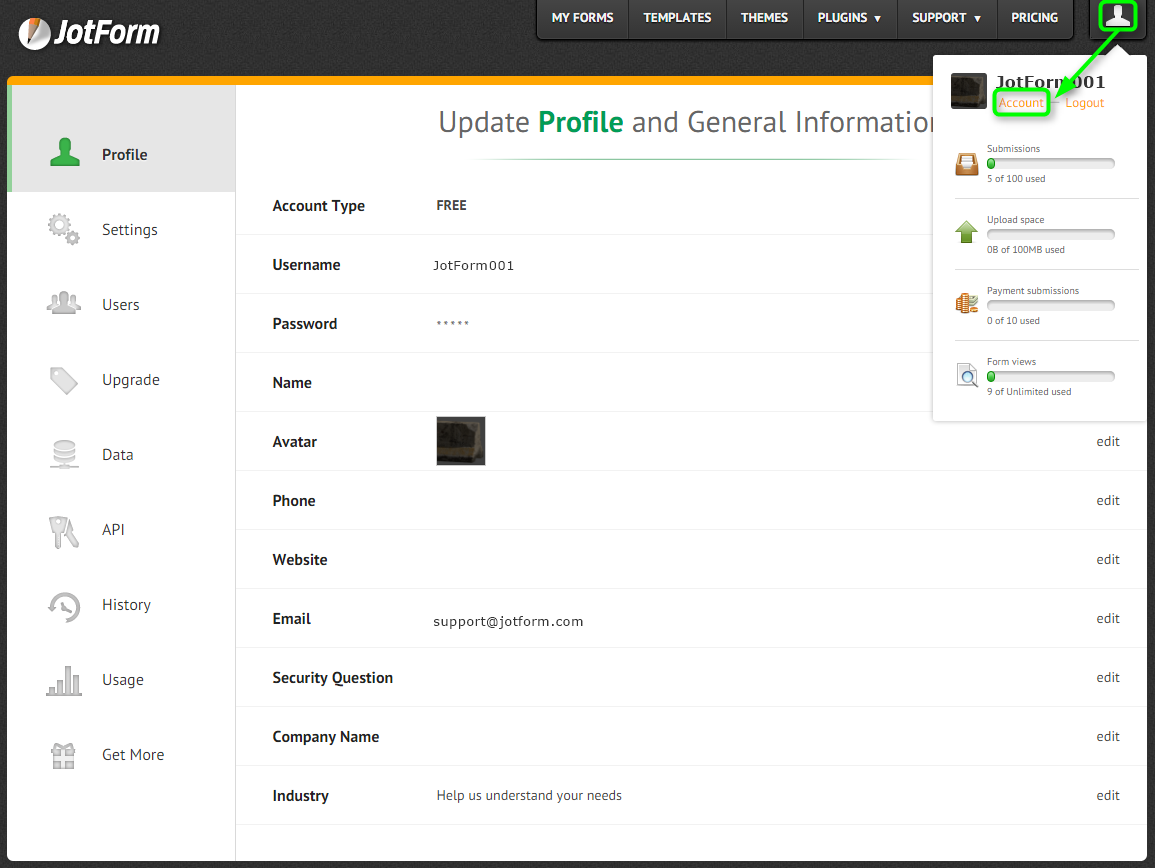Select the Settings sidebar tab
Viewport: 1155px width, 868px height.
[x=122, y=230]
